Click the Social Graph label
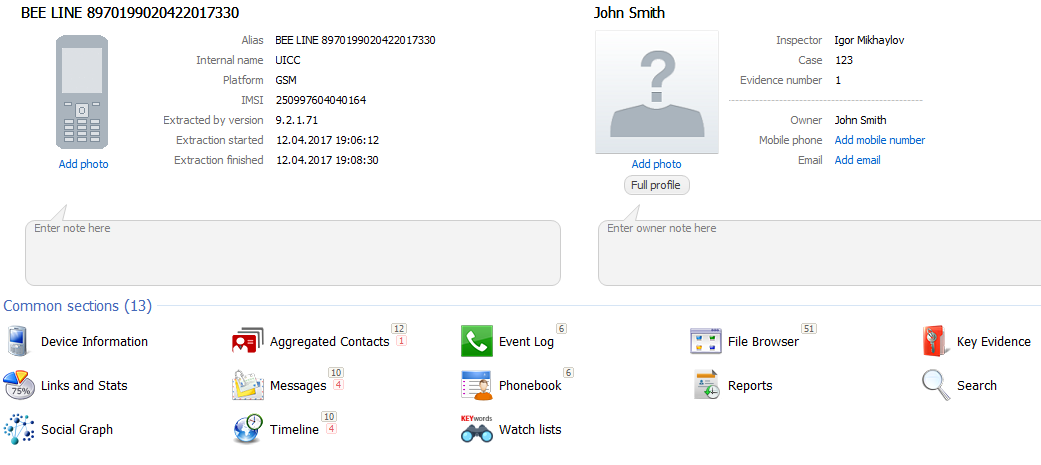Image resolution: width=1041 pixels, height=465 pixels. (x=77, y=429)
